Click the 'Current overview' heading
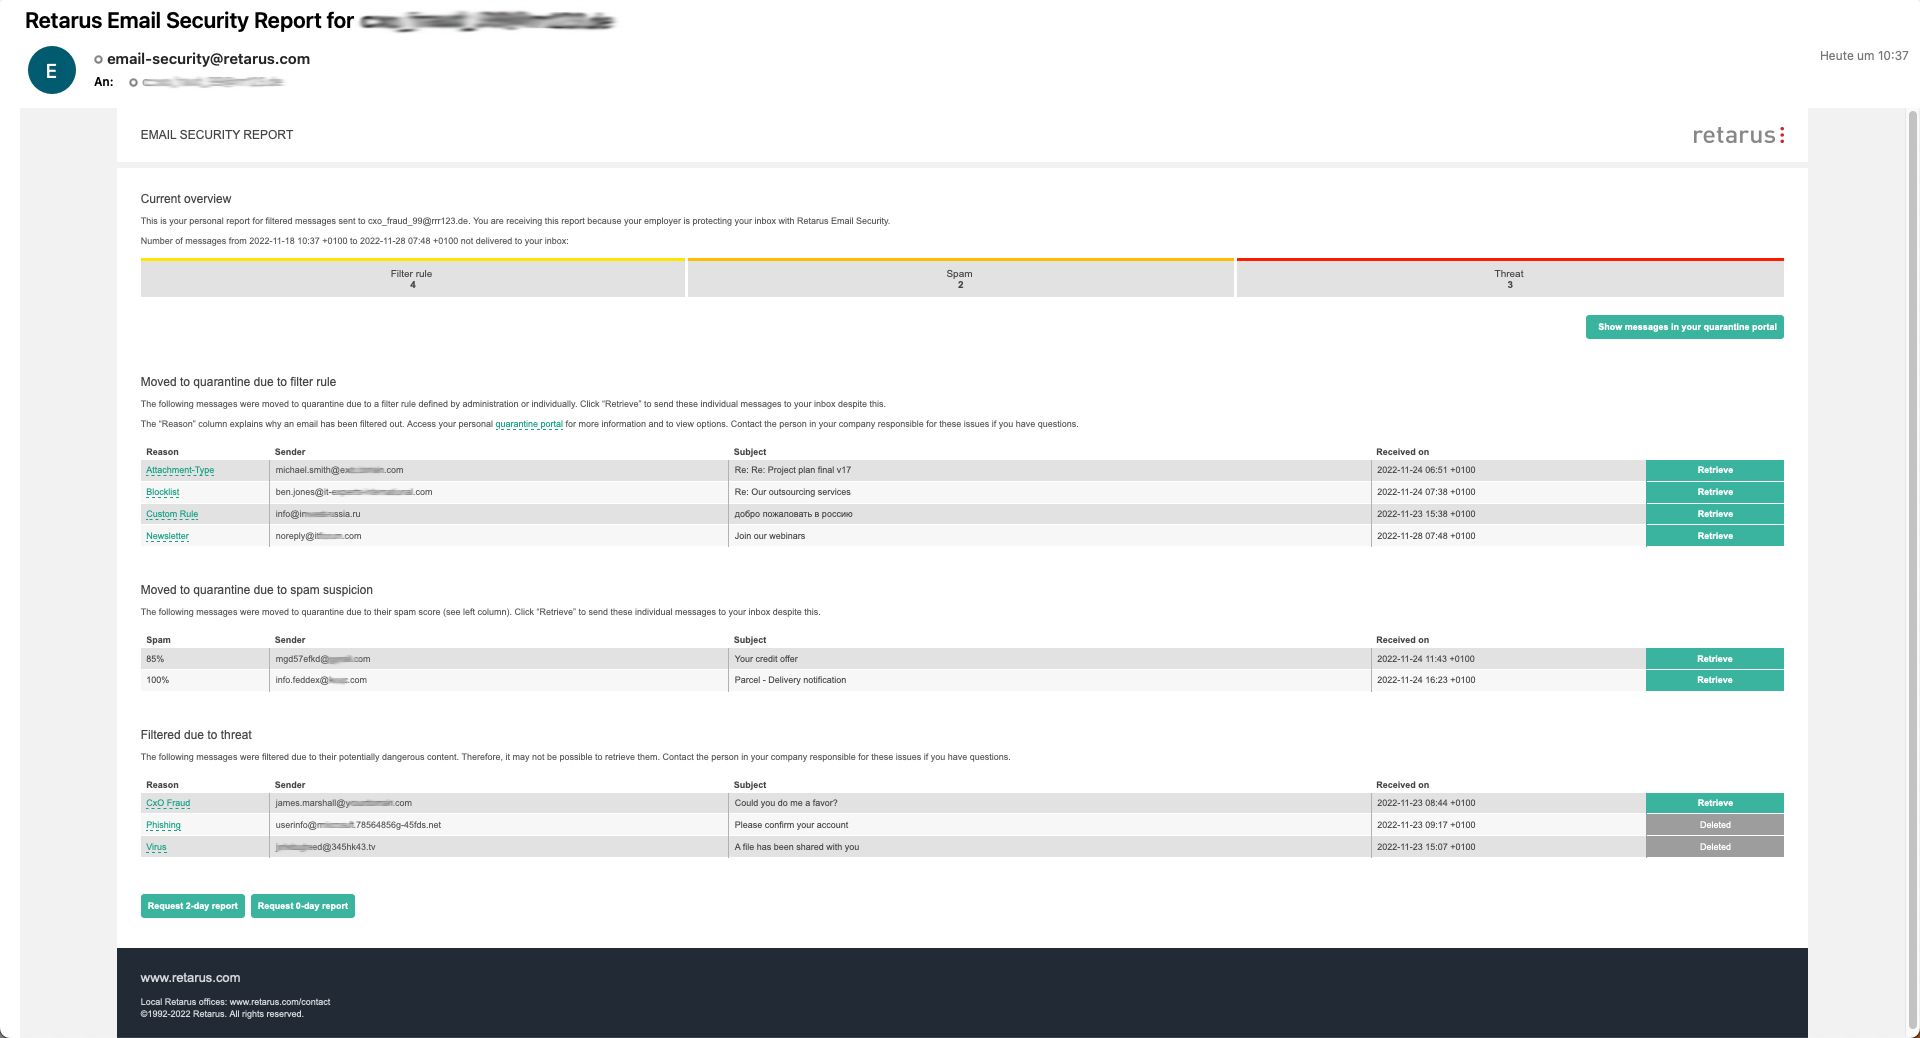This screenshot has width=1920, height=1038. point(186,199)
